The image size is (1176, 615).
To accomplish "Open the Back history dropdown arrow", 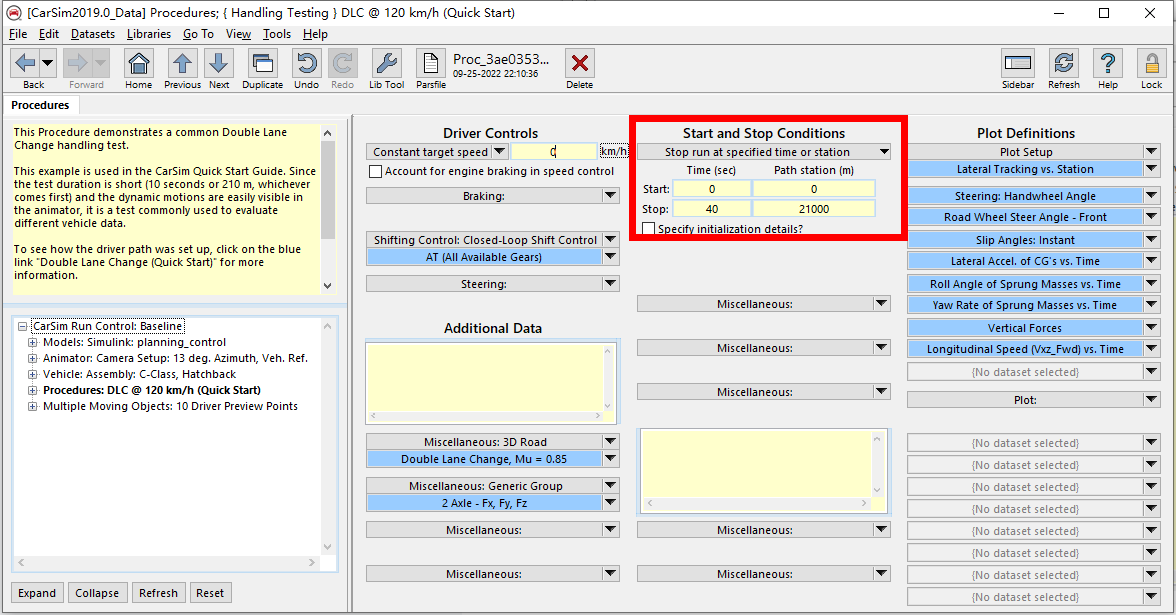I will click(x=47, y=63).
